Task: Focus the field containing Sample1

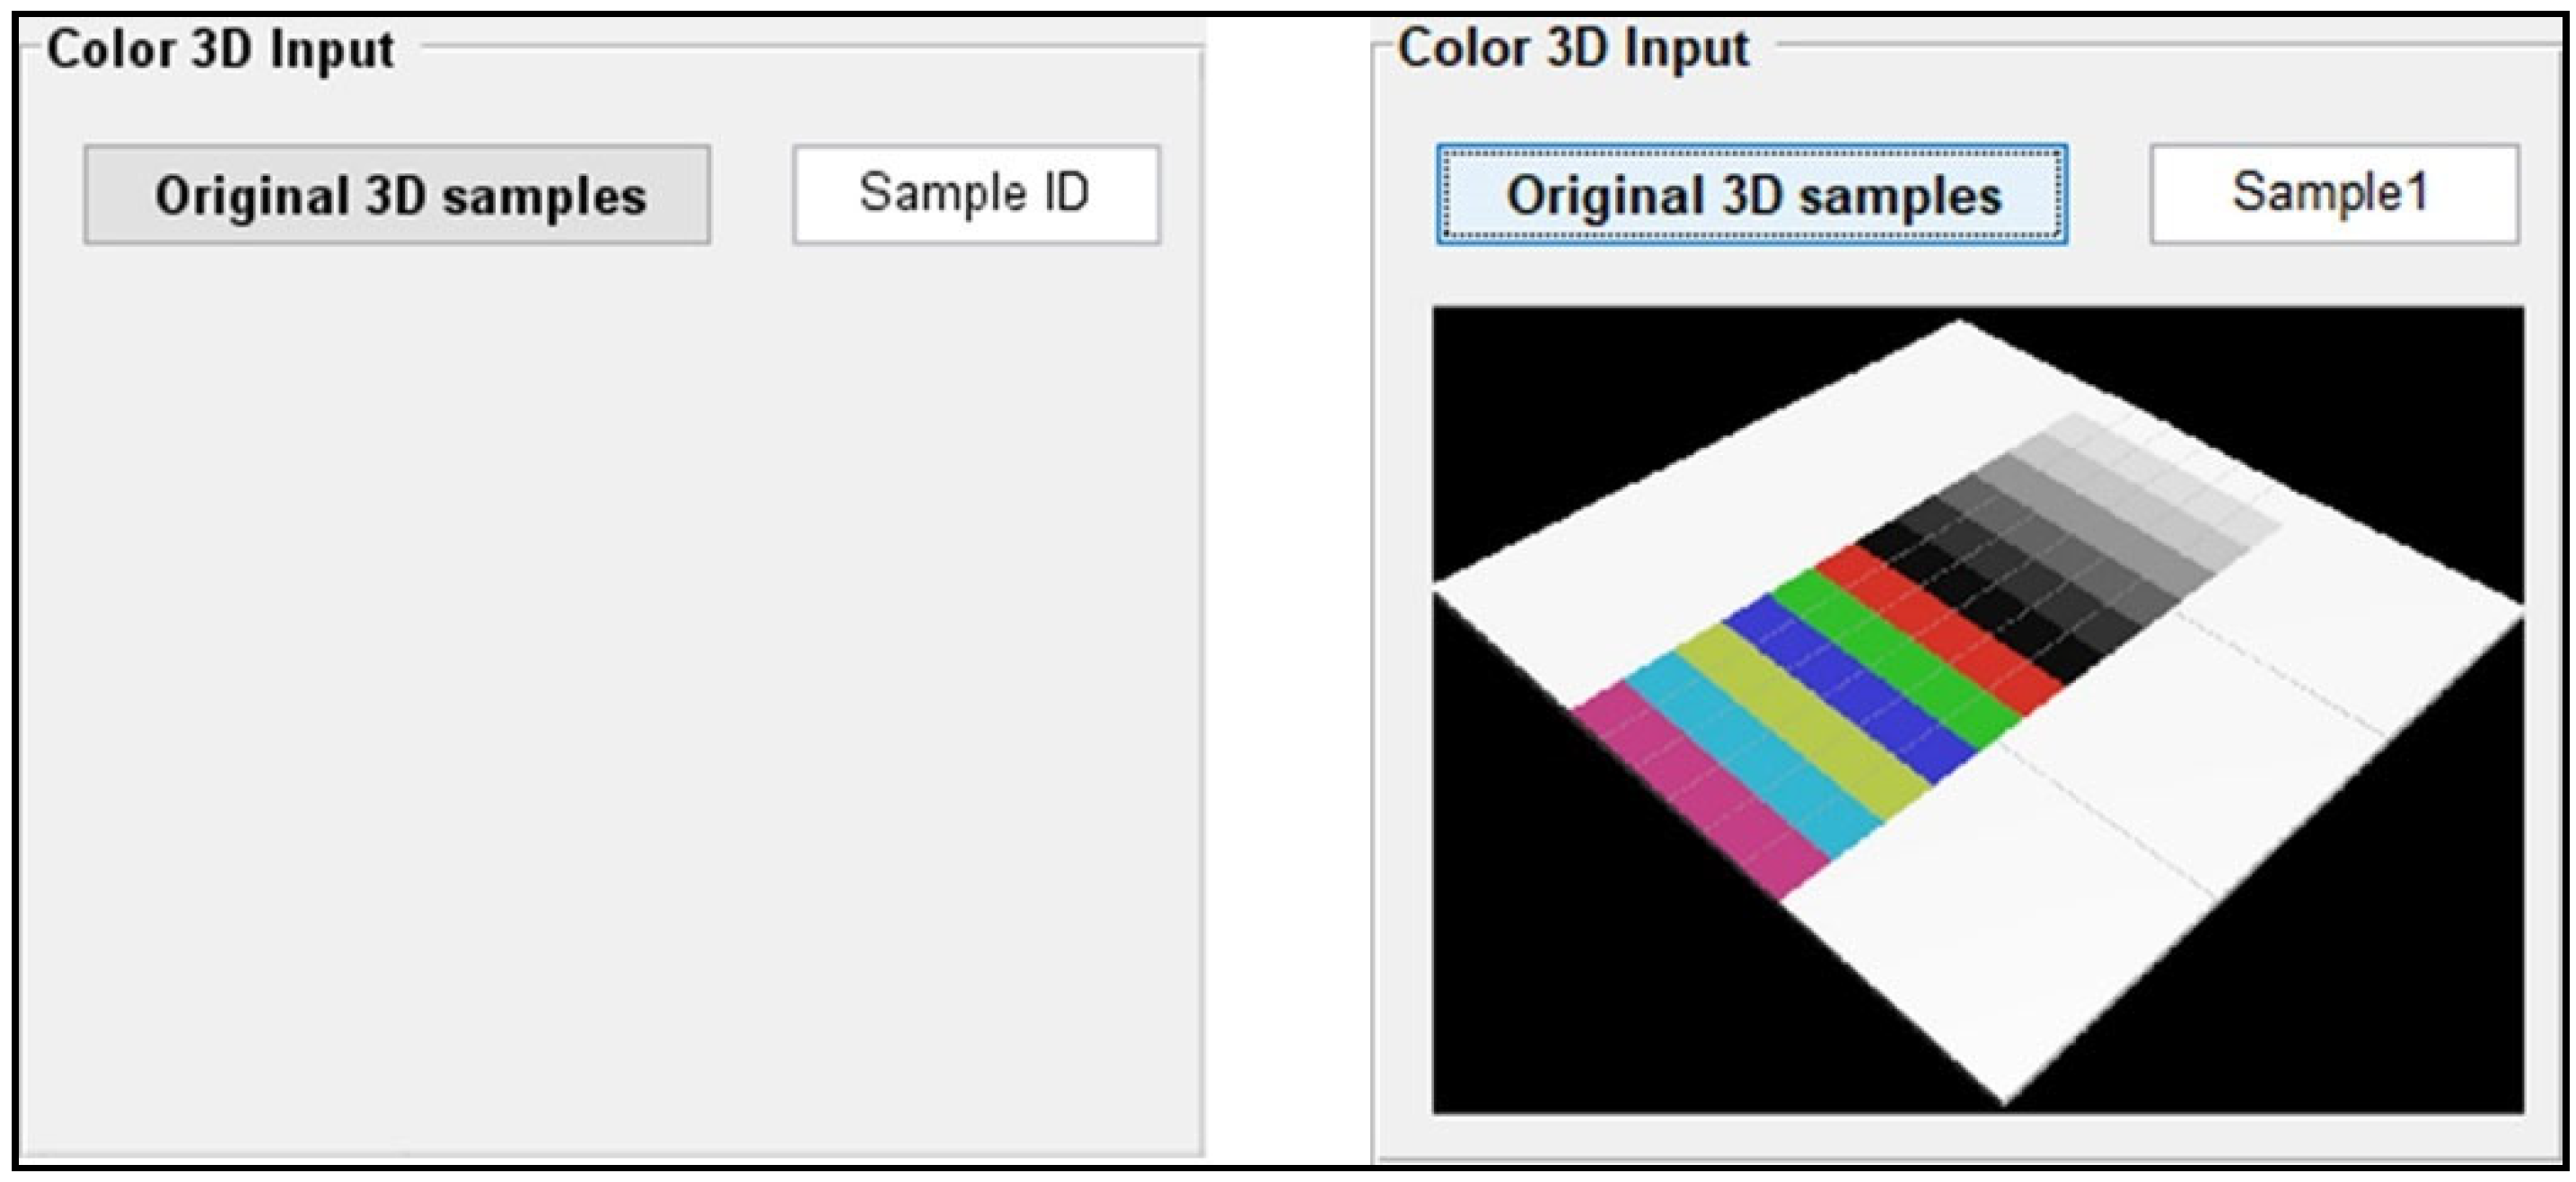Action: (2333, 195)
